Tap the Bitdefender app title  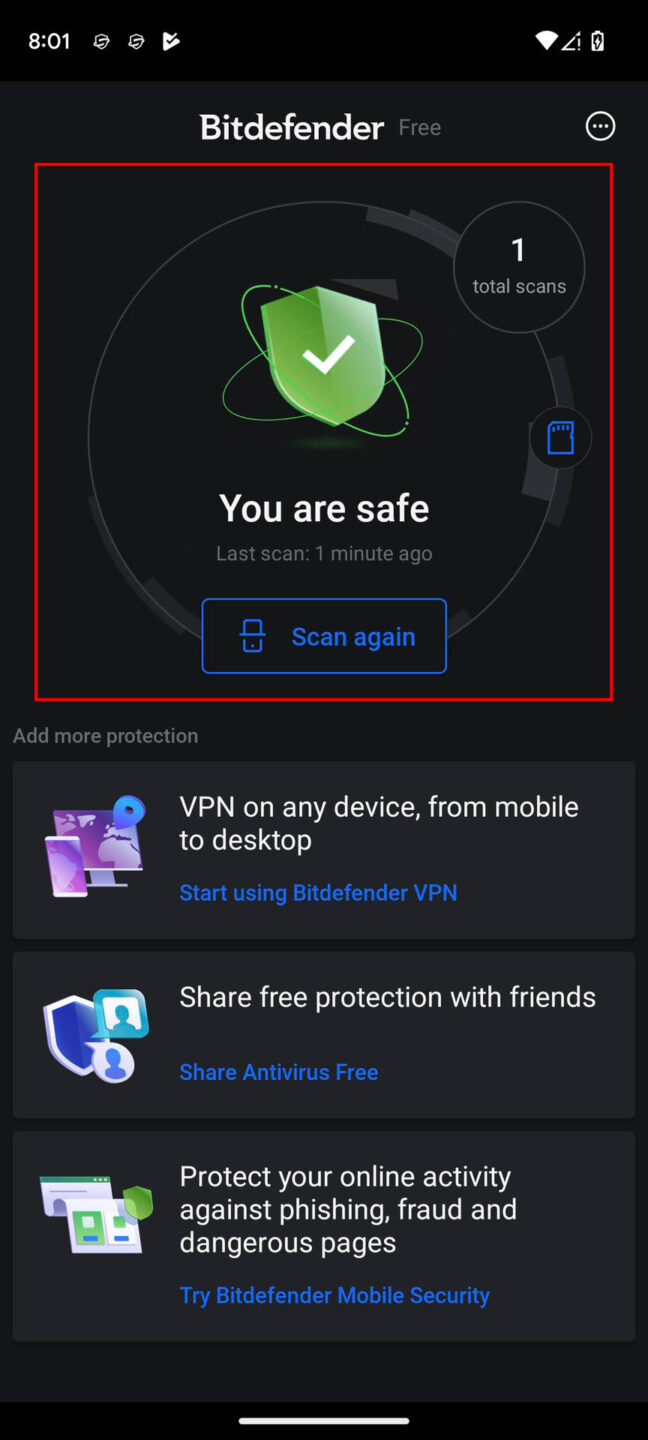291,127
